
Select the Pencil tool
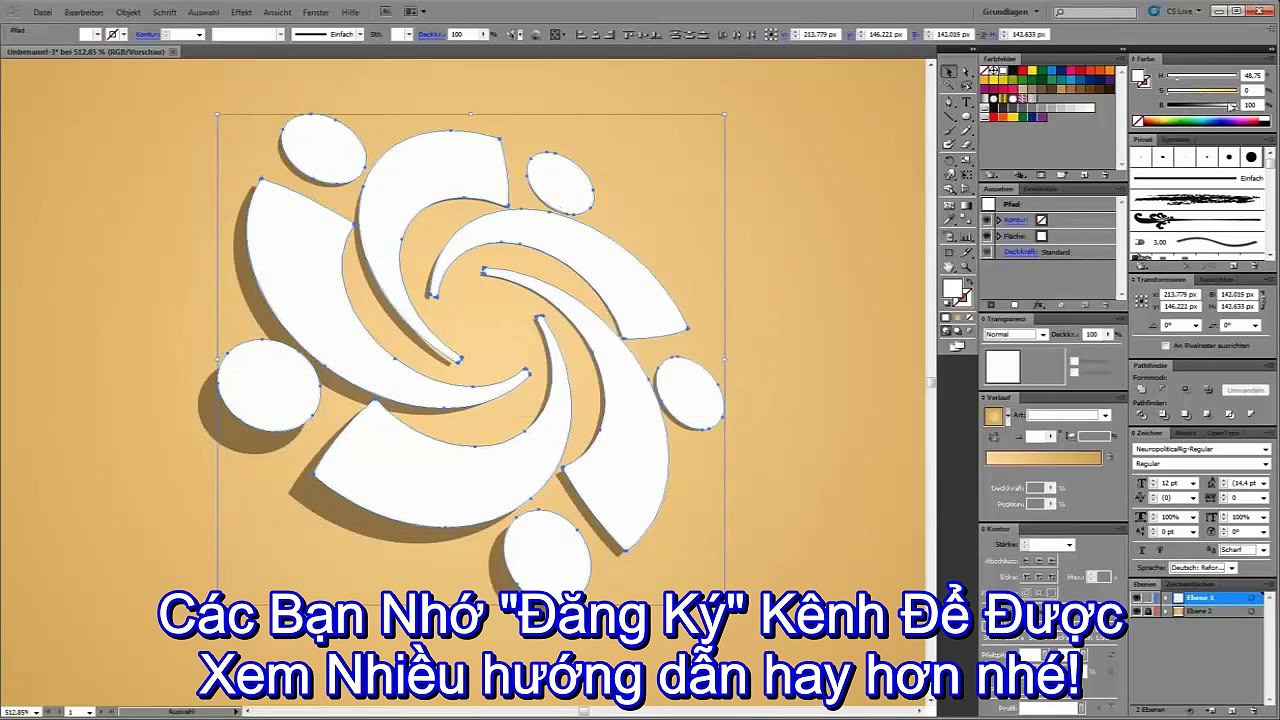coord(966,131)
